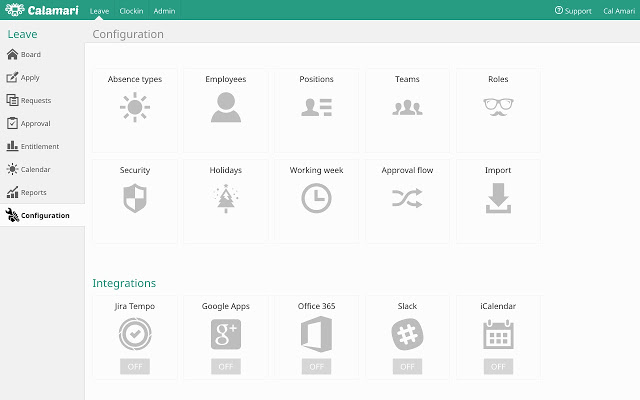
Task: Open the Holidays tree icon
Action: point(226,198)
